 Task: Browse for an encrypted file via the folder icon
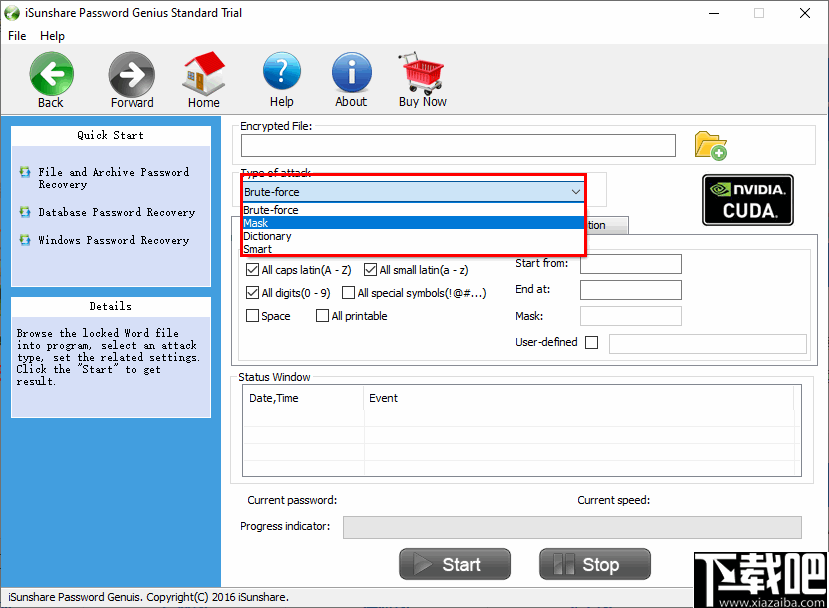click(711, 145)
